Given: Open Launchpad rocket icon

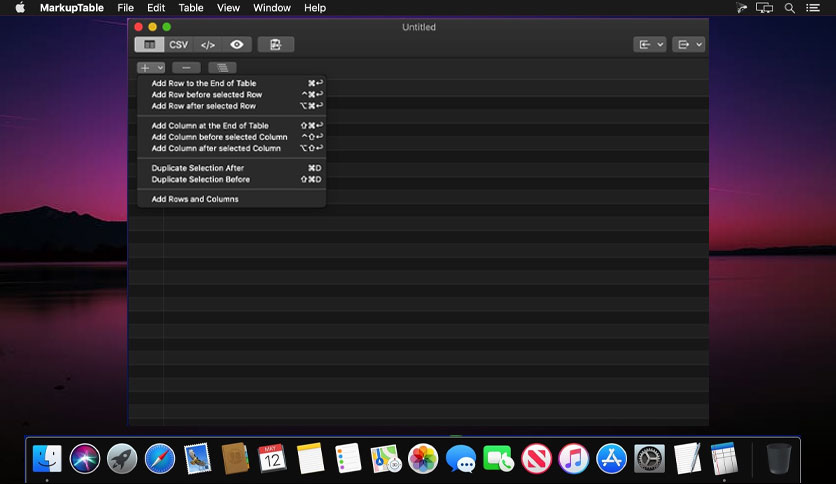Looking at the screenshot, I should [x=122, y=458].
